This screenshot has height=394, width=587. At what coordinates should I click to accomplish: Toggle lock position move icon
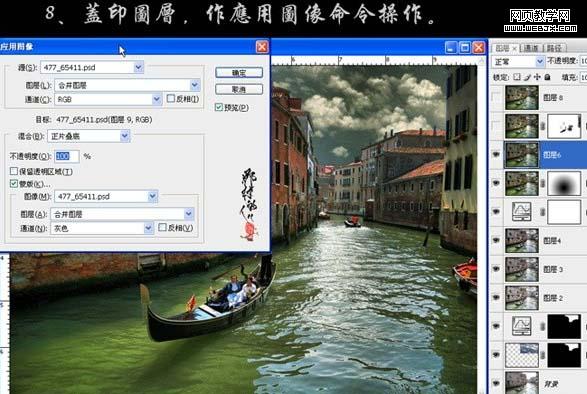pyautogui.click(x=537, y=77)
